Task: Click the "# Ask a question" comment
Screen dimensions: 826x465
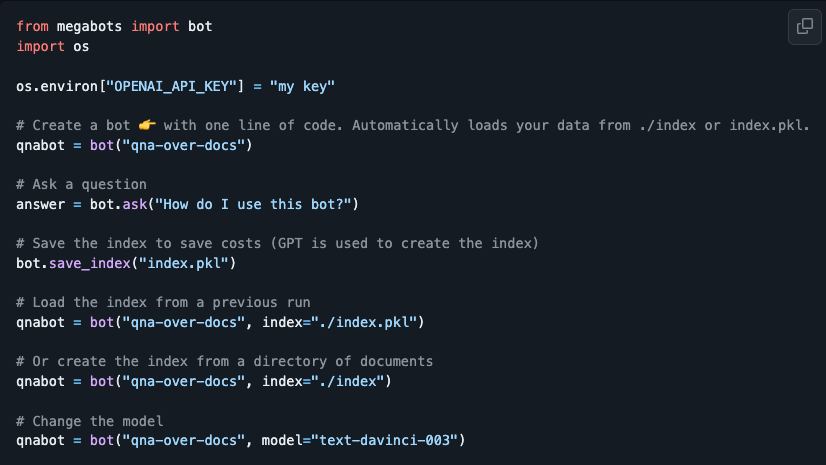Action: coord(81,184)
